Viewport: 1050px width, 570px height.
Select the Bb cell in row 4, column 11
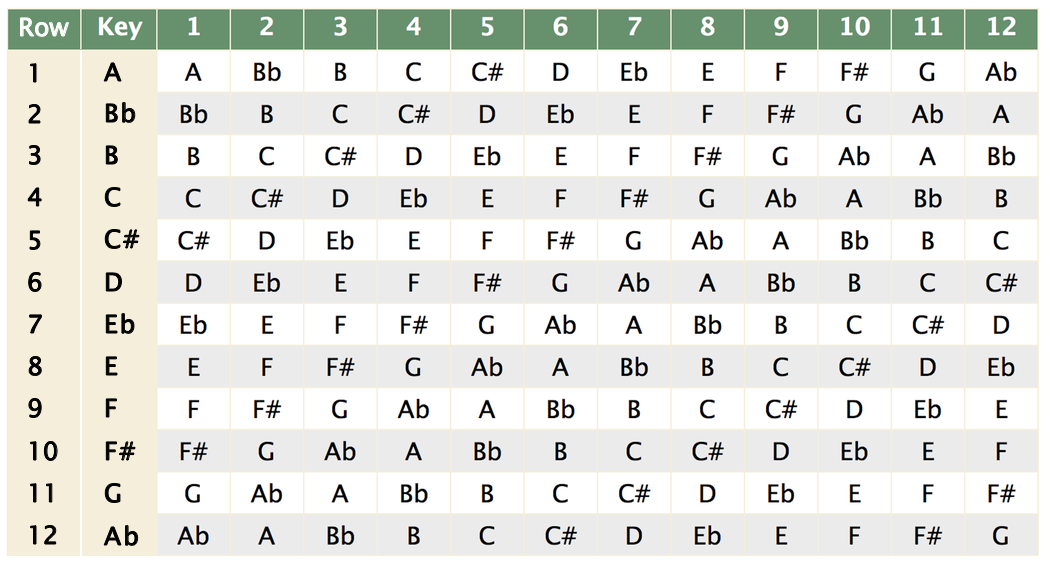tap(927, 199)
